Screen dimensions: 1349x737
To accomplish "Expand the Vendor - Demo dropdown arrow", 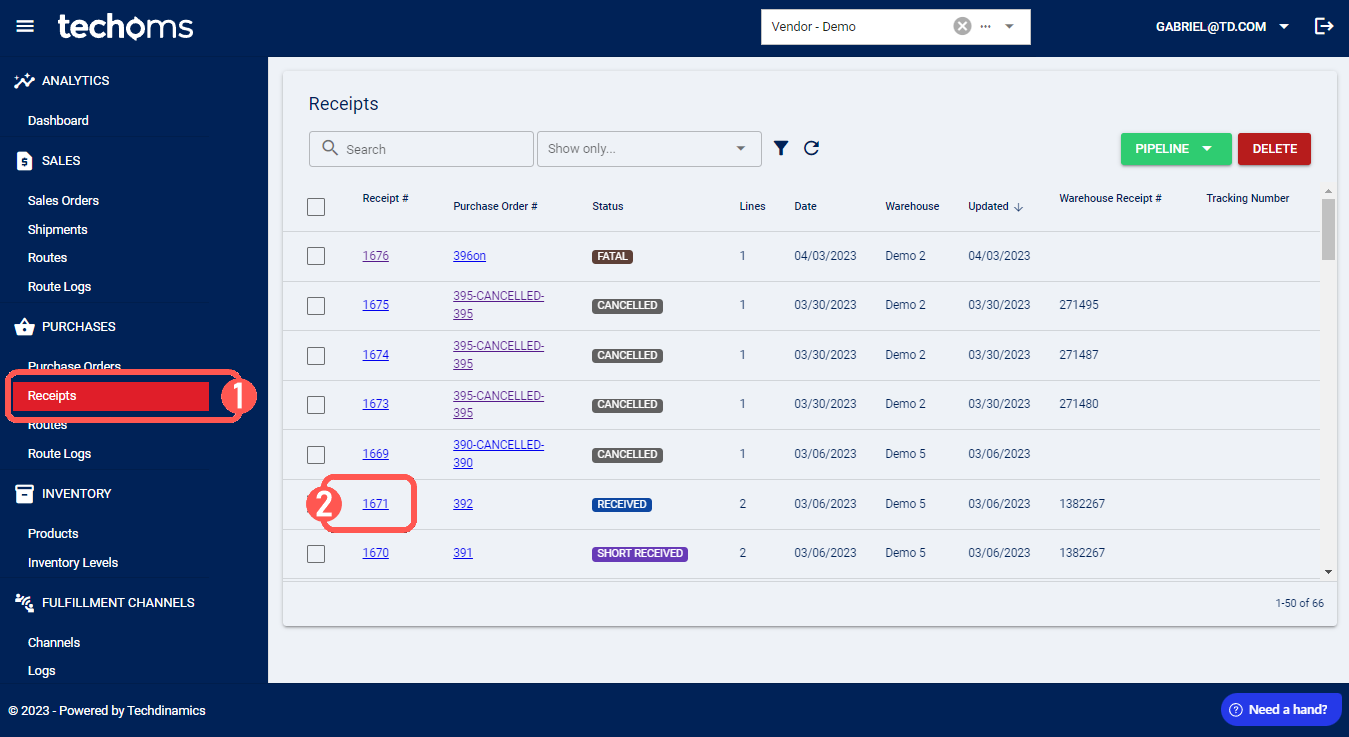I will point(1010,26).
